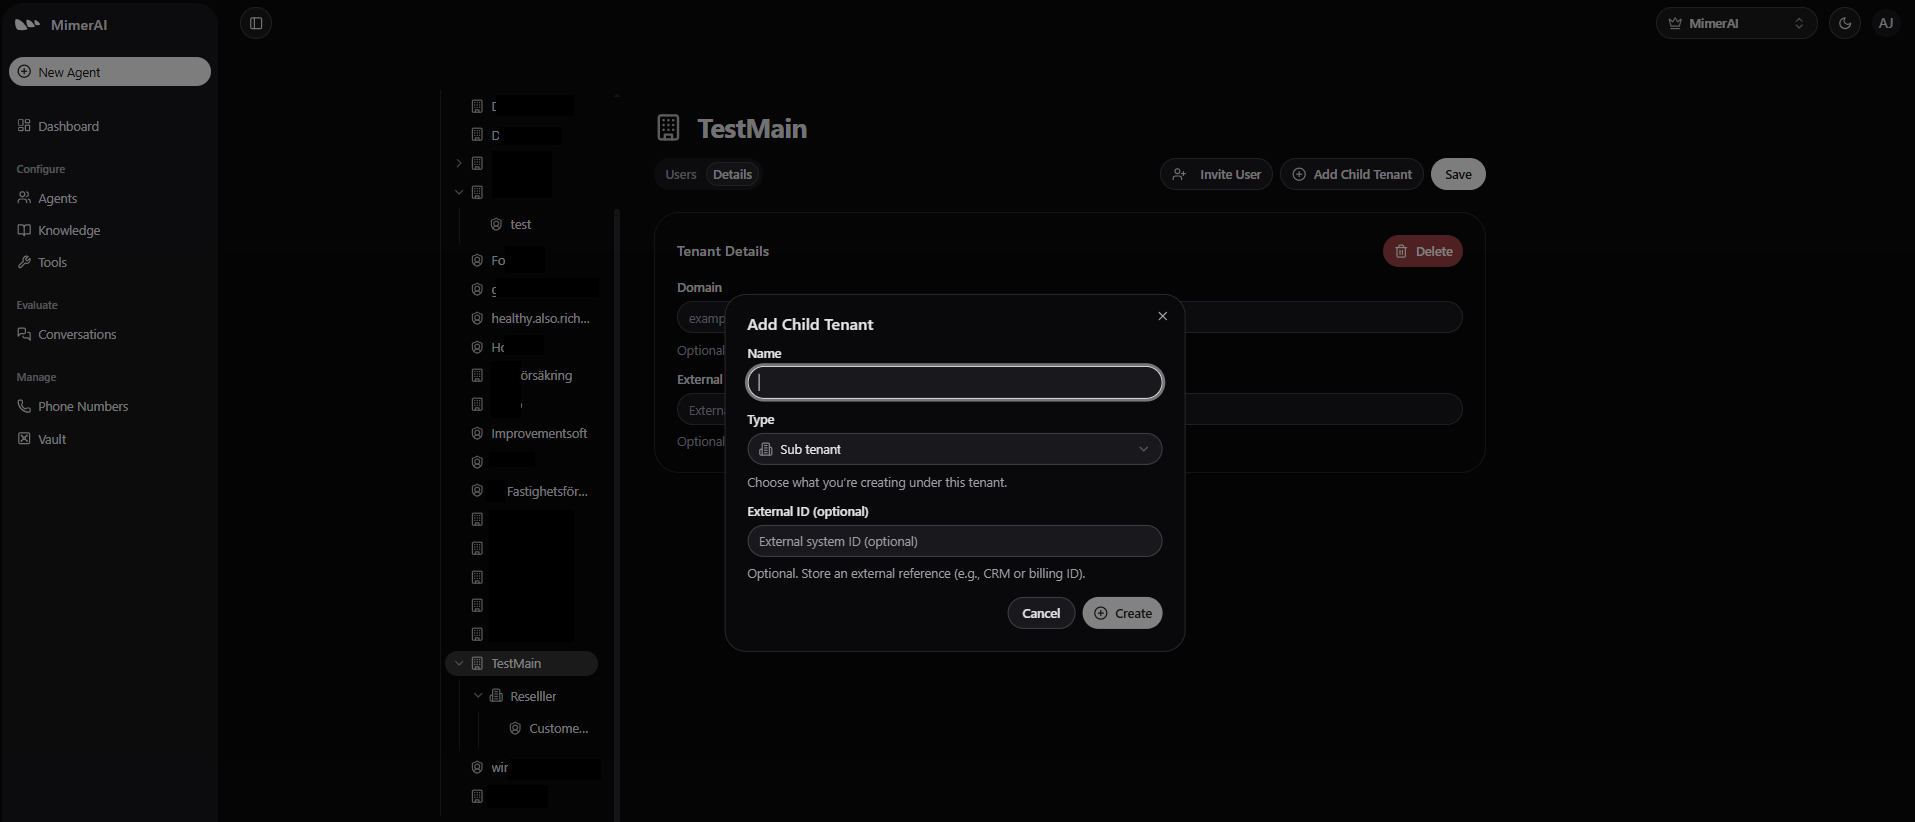Go to Phone Numbers page
The width and height of the screenshot is (1915, 822).
point(82,406)
